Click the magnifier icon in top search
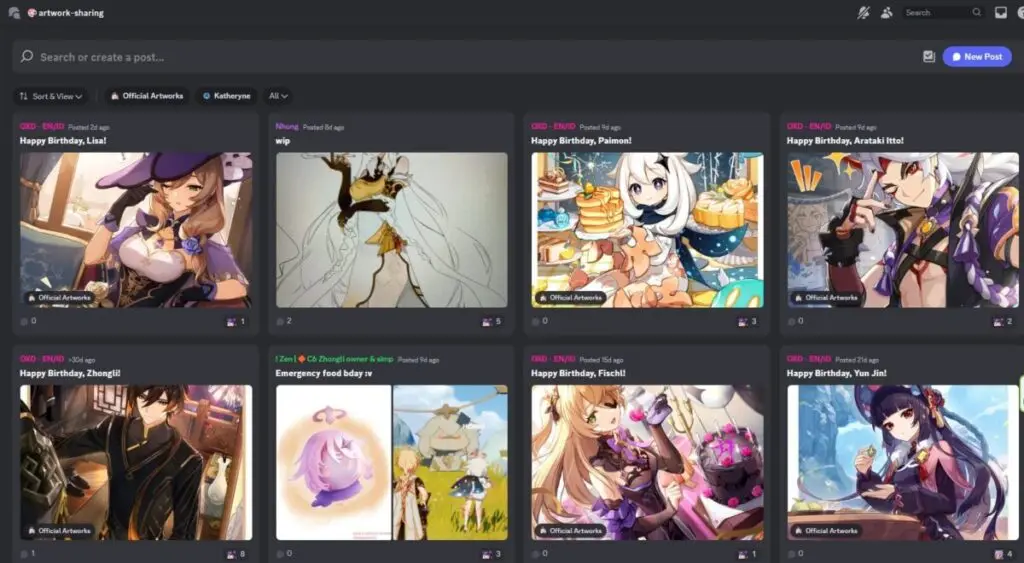Image resolution: width=1024 pixels, height=563 pixels. point(976,13)
